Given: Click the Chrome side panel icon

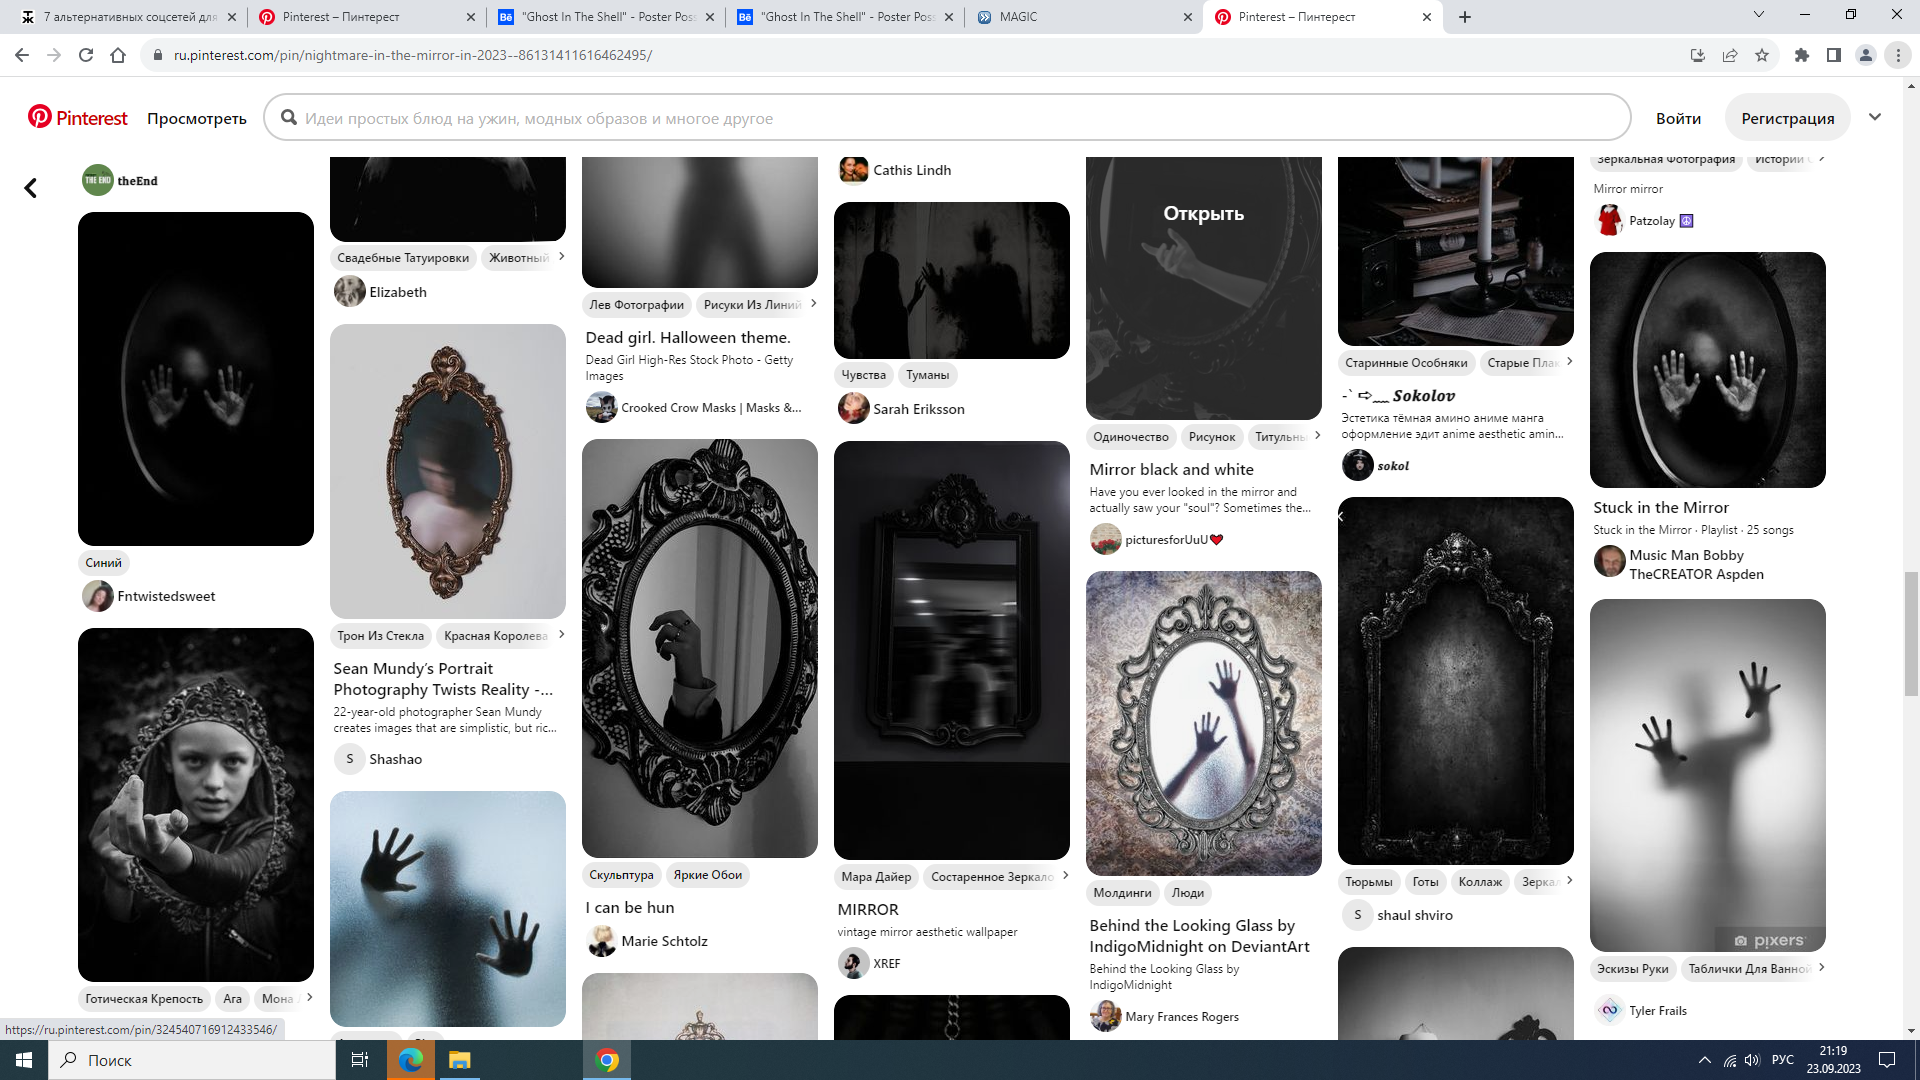Looking at the screenshot, I should (x=1834, y=55).
